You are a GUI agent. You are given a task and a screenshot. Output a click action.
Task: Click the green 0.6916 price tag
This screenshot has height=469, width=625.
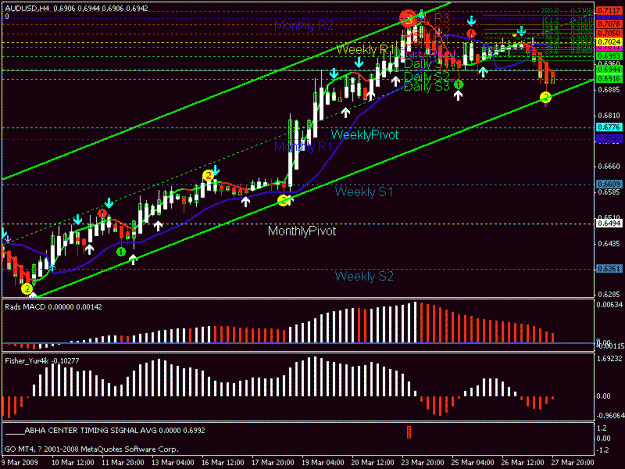(x=609, y=79)
